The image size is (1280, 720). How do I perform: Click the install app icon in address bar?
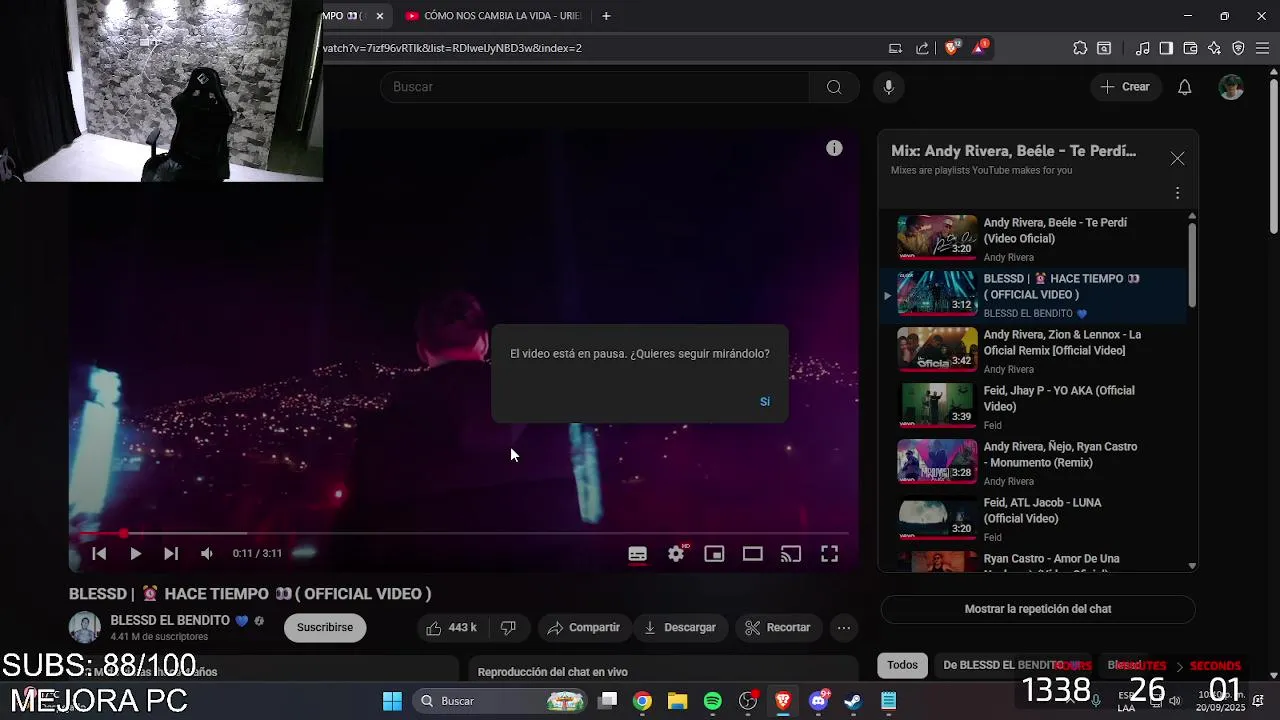tap(896, 48)
